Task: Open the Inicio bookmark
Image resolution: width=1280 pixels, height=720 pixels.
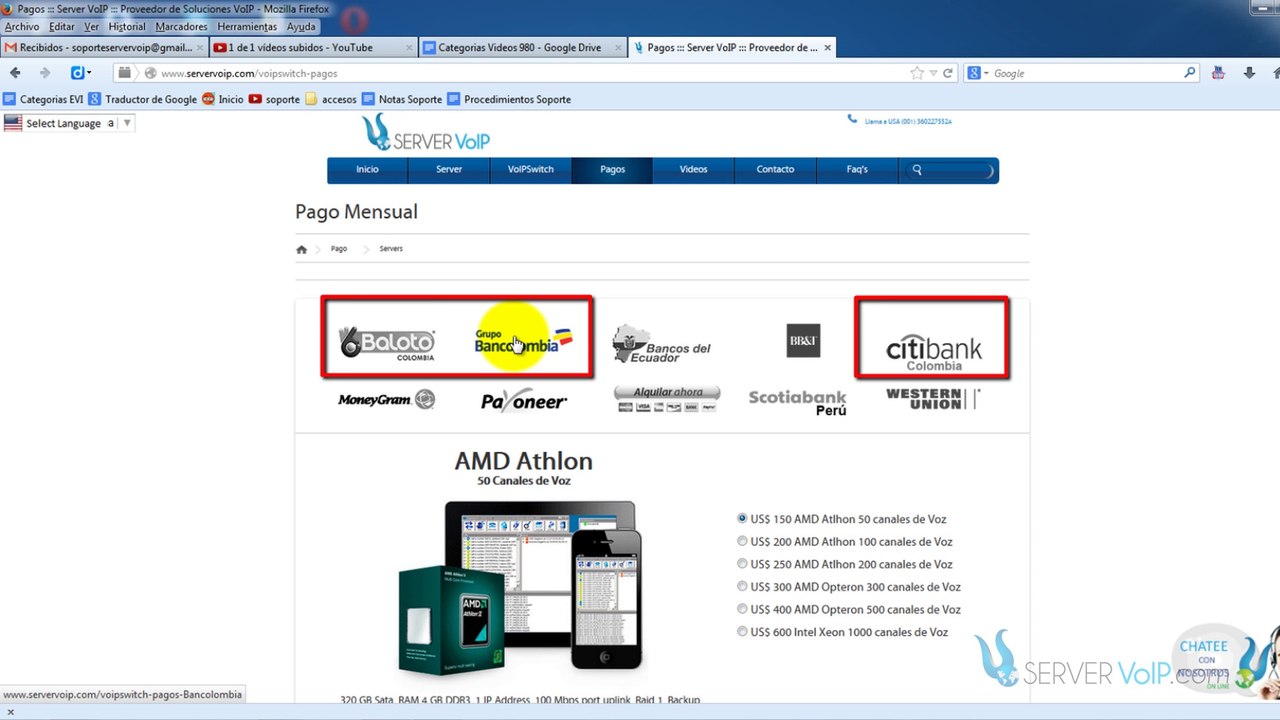Action: [x=223, y=99]
